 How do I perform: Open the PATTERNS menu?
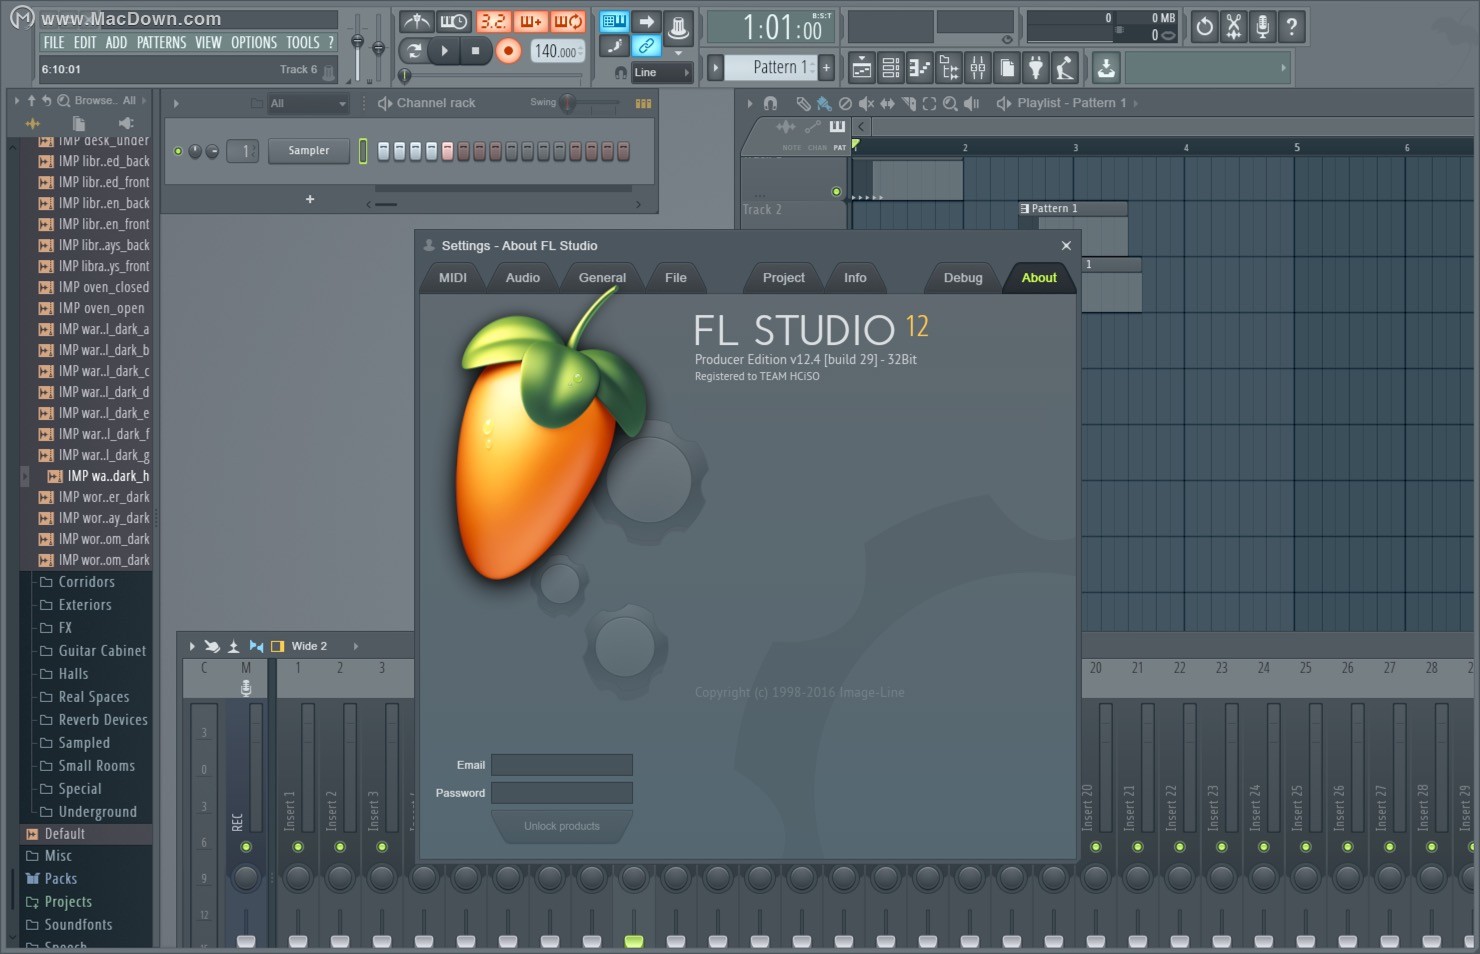[x=161, y=42]
